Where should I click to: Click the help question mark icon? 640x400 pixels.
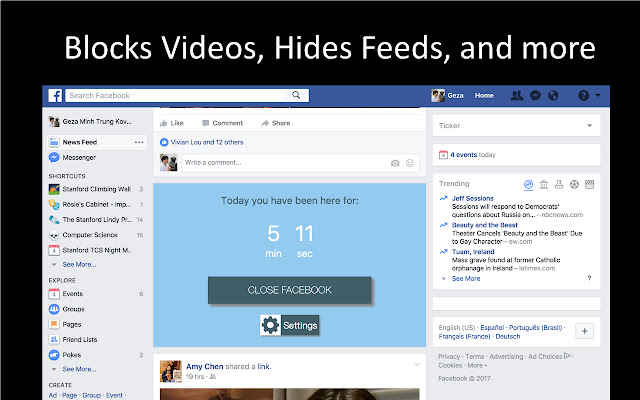[584, 96]
